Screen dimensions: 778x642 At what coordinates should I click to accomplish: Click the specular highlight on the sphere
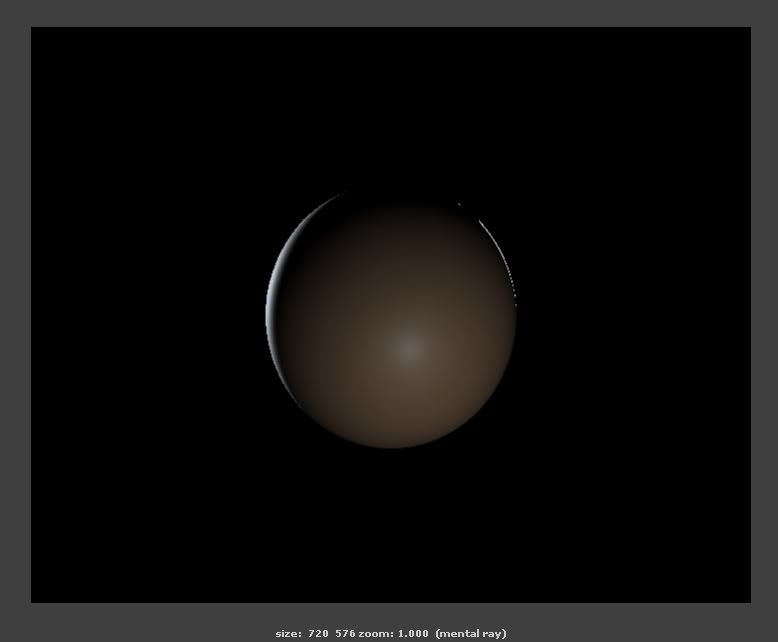coord(409,349)
